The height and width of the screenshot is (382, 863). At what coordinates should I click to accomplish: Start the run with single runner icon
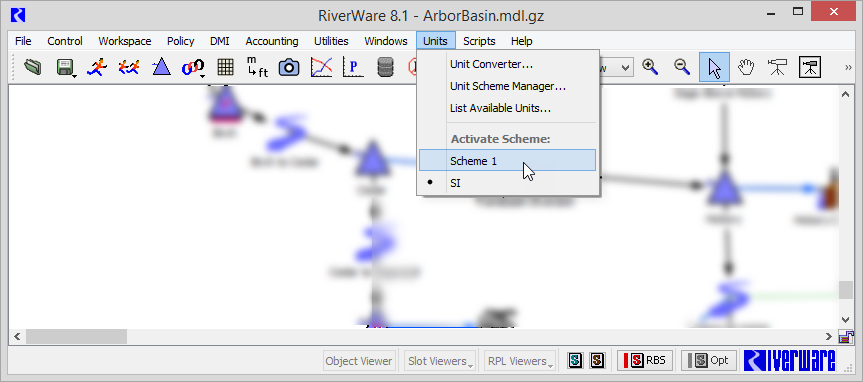[97, 67]
